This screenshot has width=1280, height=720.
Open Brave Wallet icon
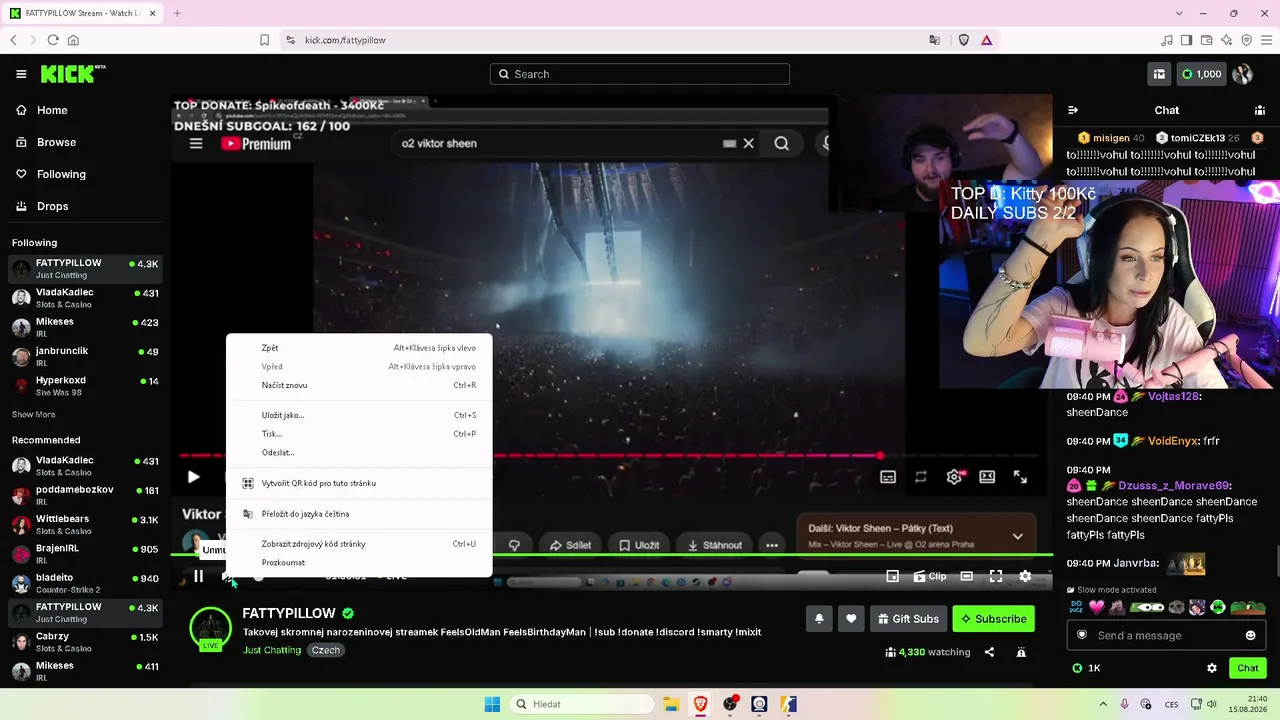(1206, 40)
